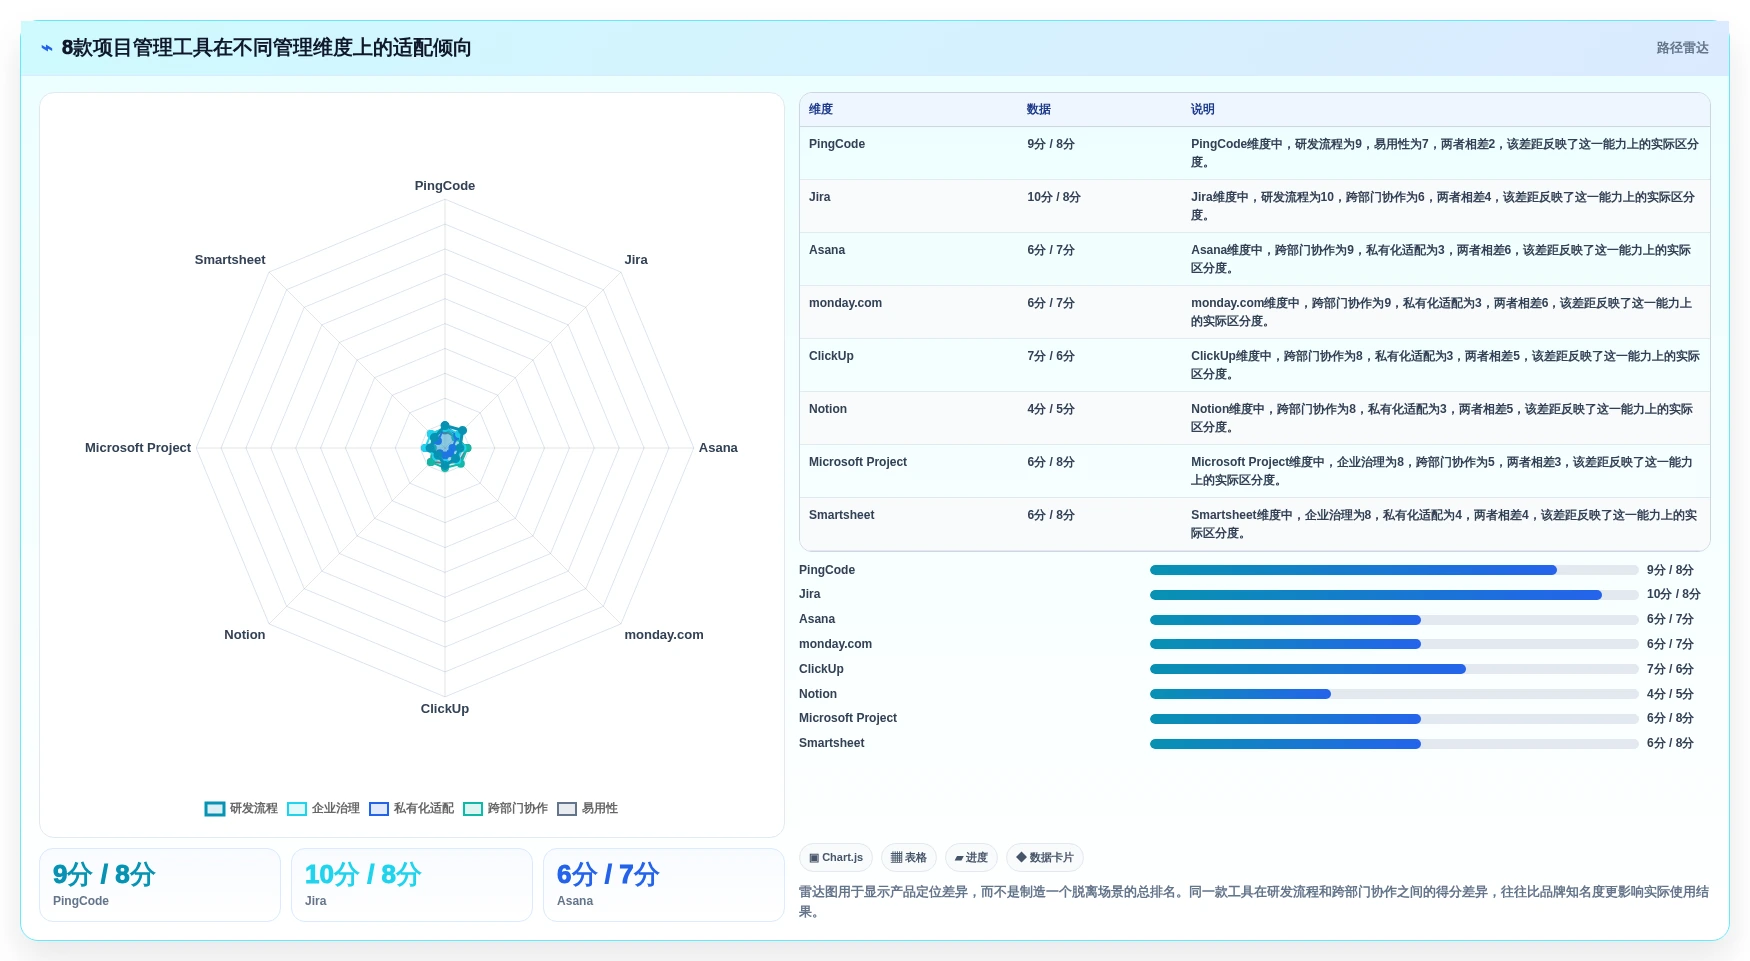1750x961 pixels.
Task: Click the 表格 tag chip
Action: pos(909,858)
